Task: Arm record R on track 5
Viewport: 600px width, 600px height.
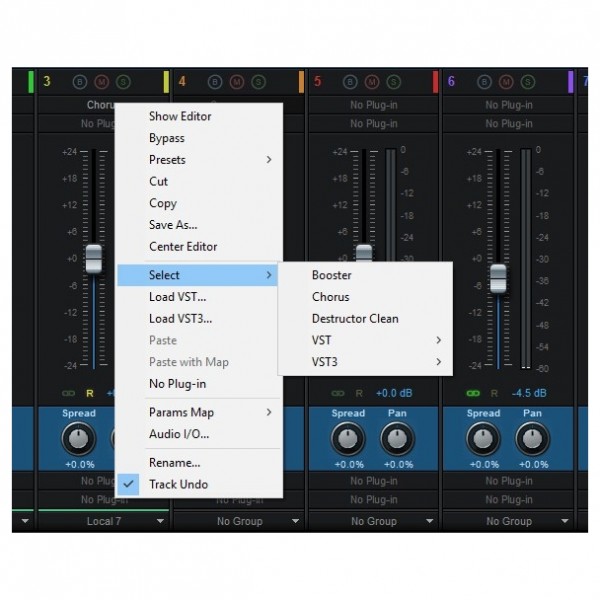Action: pyautogui.click(x=359, y=393)
